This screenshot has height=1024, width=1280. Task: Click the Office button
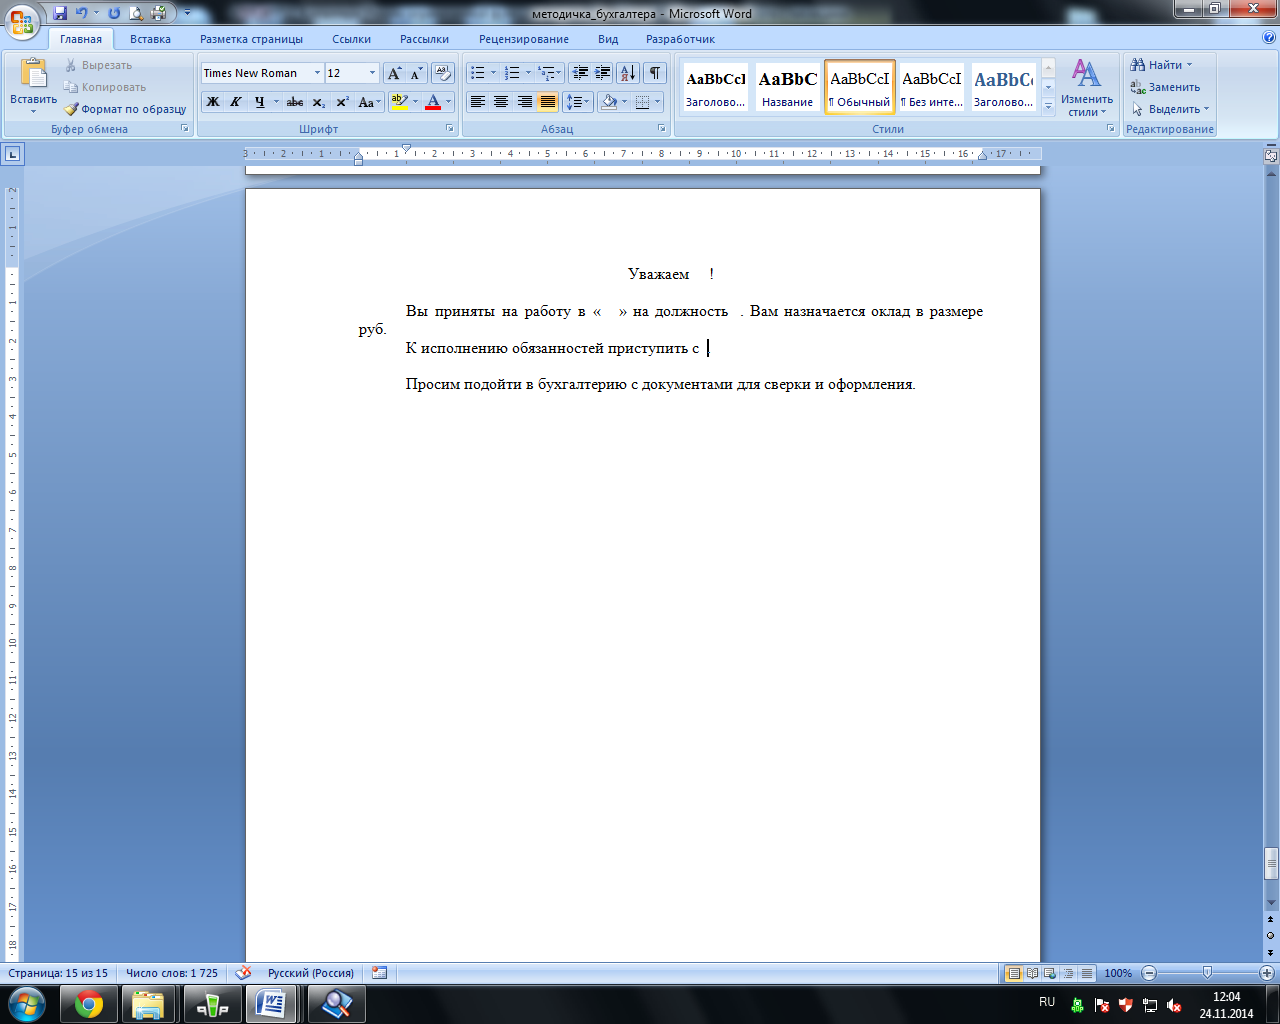point(22,21)
